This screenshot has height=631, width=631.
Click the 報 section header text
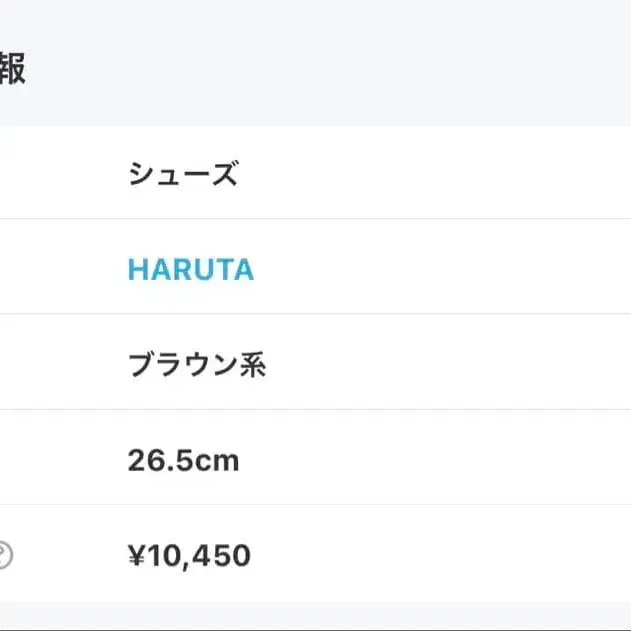(12, 70)
